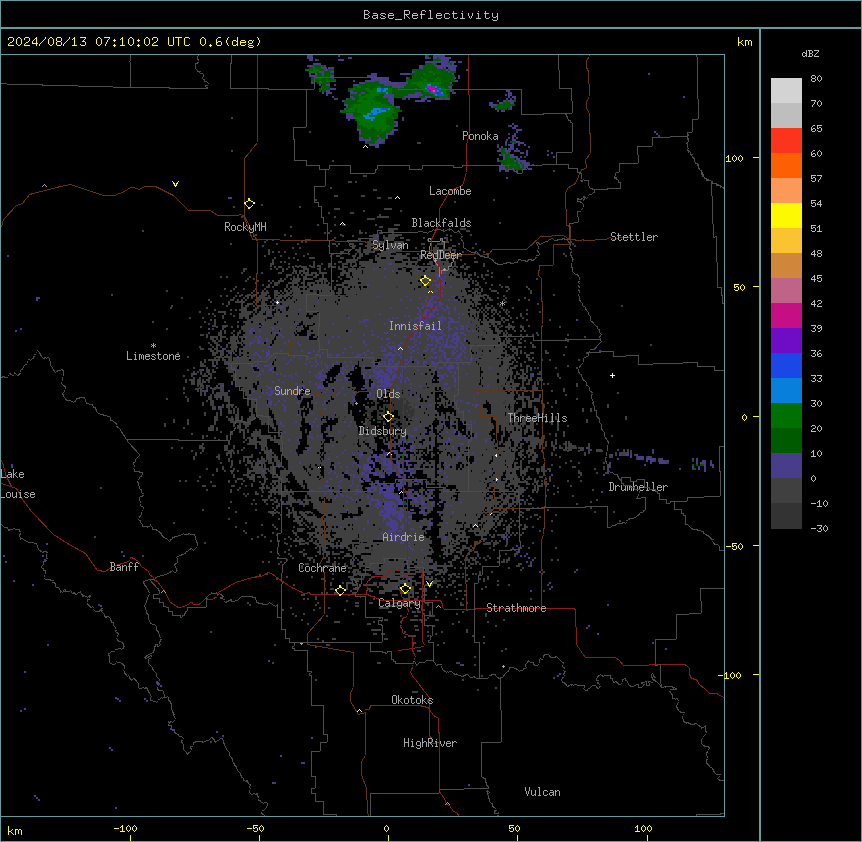862x842 pixels.
Task: Select the orange 57-60 dBZ legend swatch
Action: pos(786,165)
